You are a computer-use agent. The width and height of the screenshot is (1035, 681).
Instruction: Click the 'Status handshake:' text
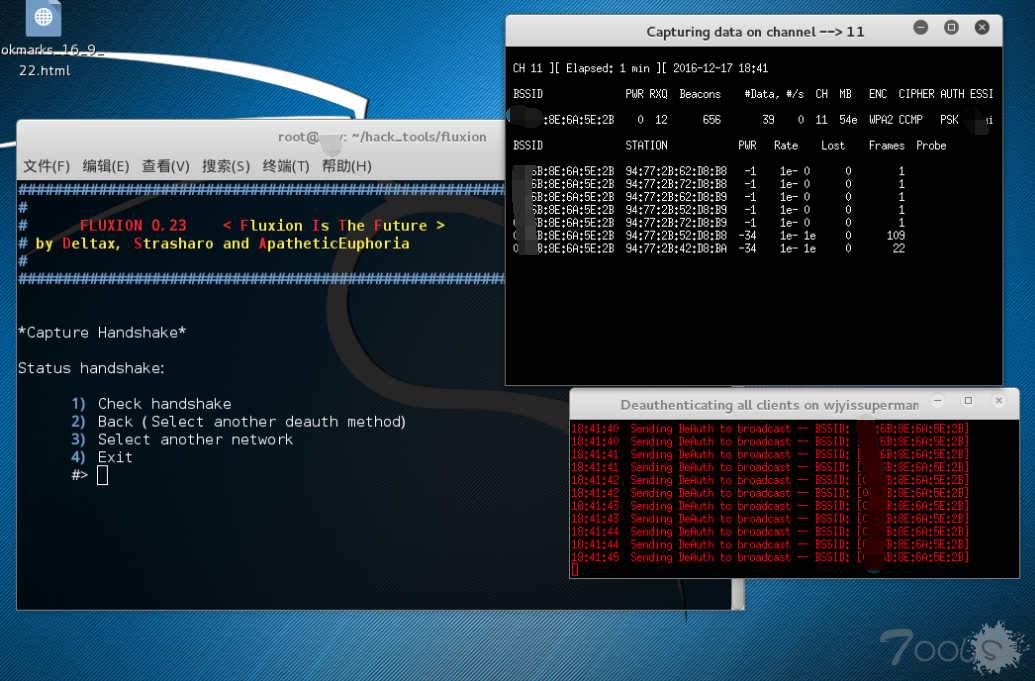(x=91, y=368)
